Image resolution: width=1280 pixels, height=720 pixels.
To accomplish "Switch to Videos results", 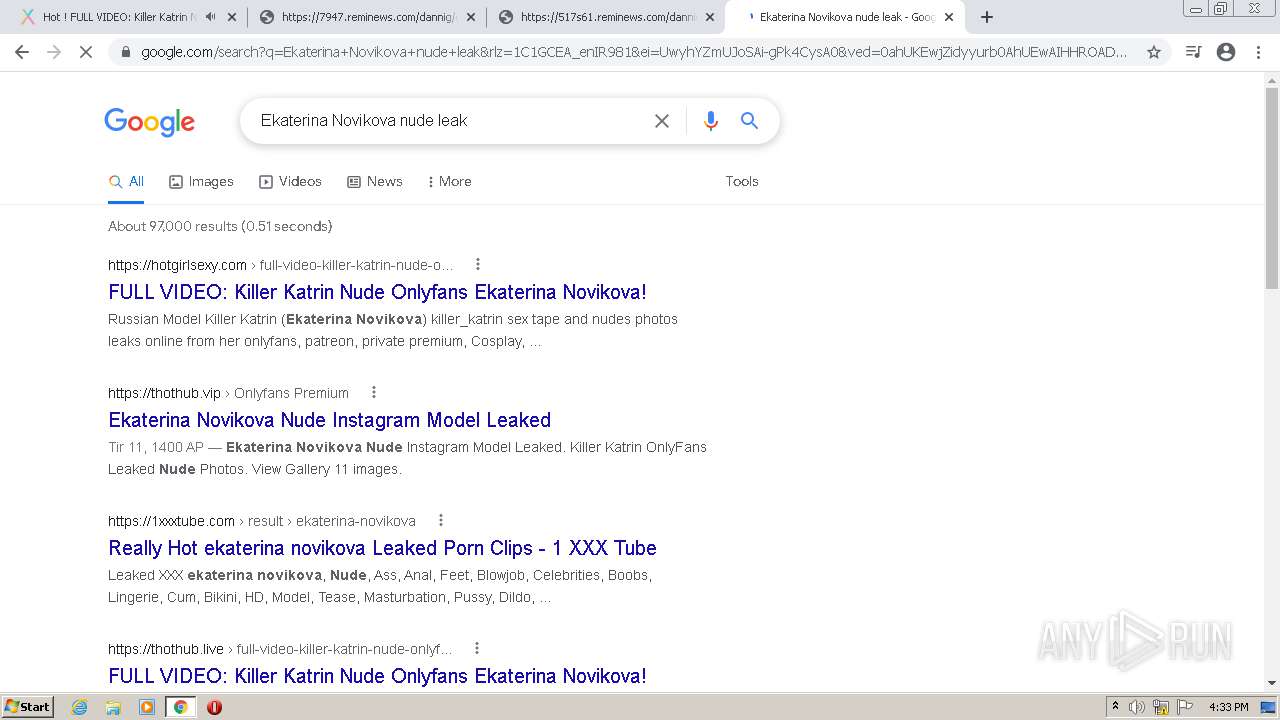I will [x=290, y=182].
